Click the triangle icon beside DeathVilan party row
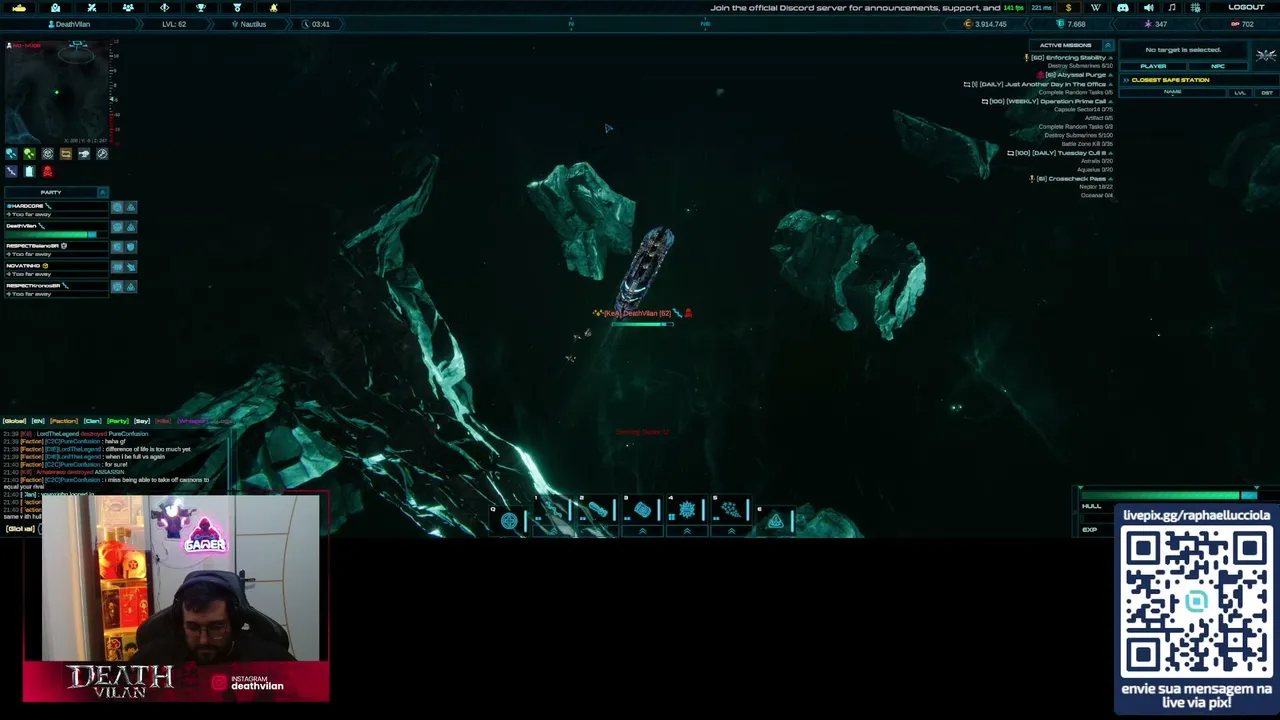The height and width of the screenshot is (720, 1280). [x=131, y=227]
